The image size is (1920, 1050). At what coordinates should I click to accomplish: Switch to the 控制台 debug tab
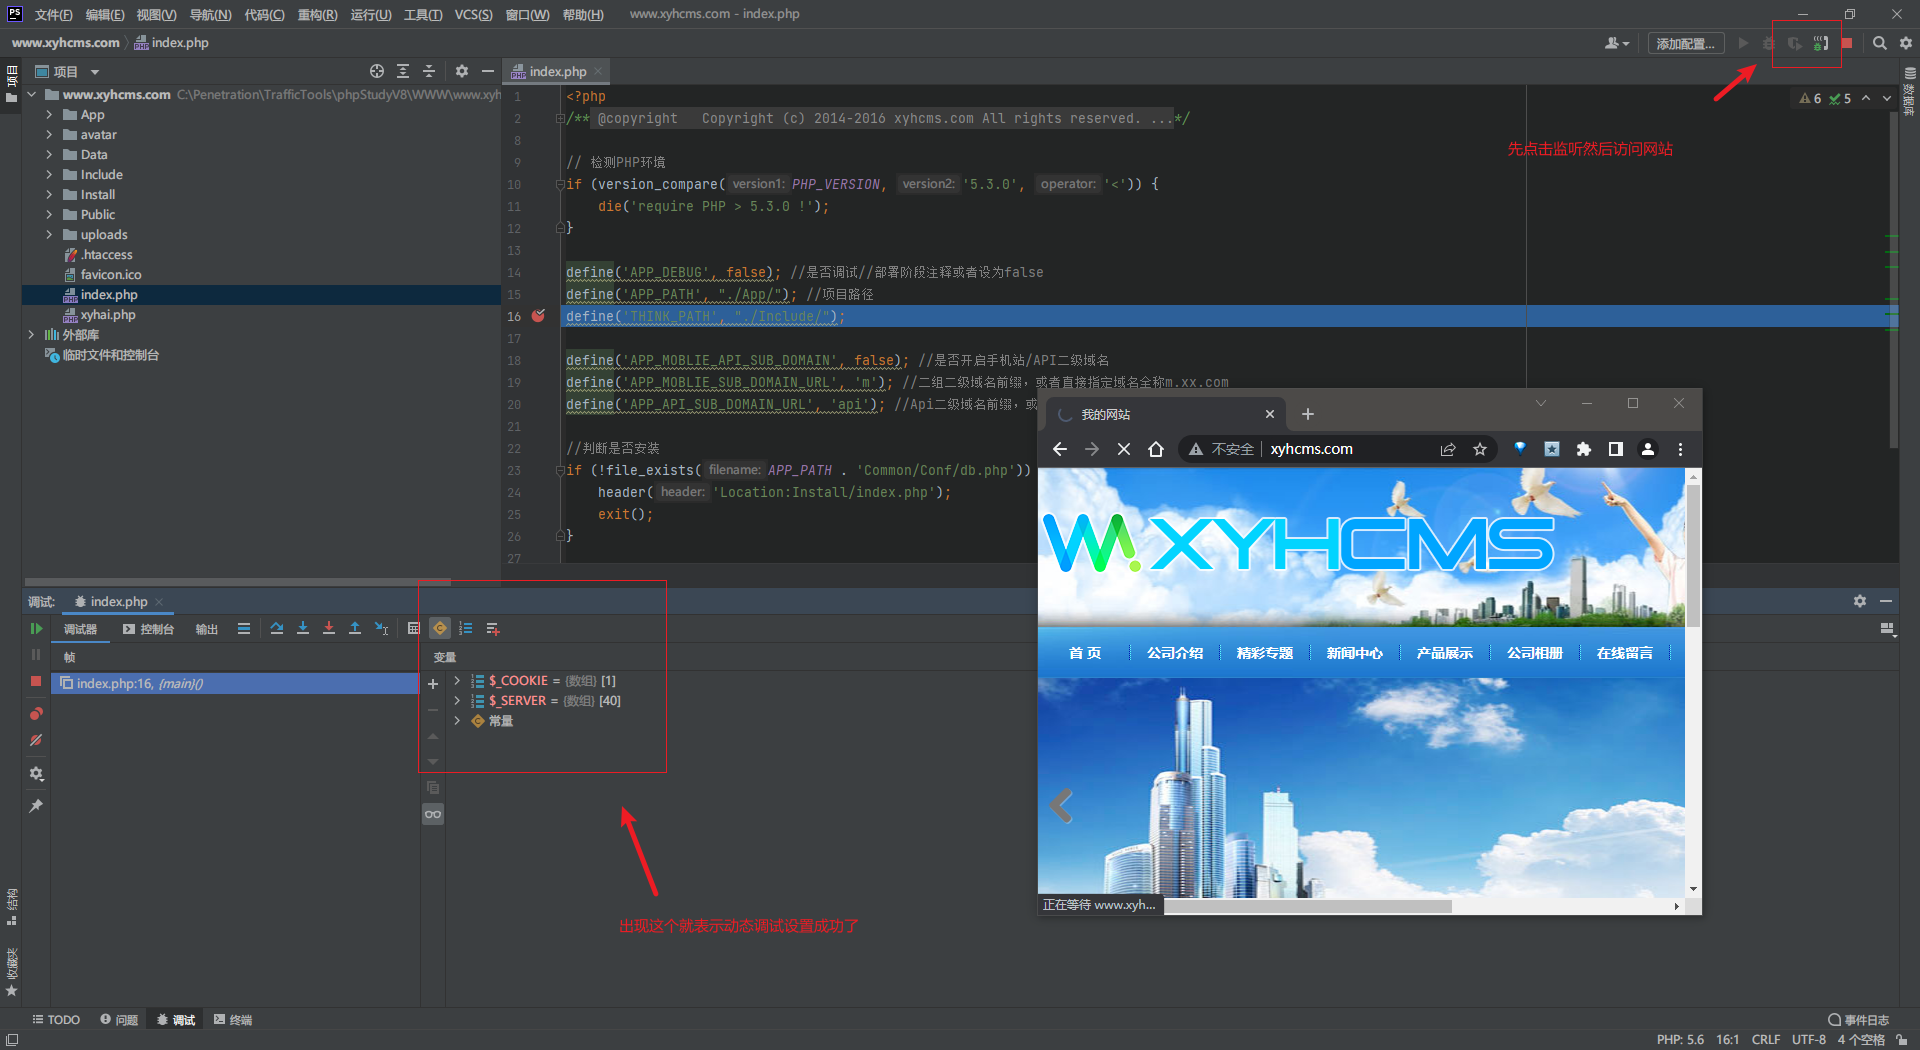[148, 629]
